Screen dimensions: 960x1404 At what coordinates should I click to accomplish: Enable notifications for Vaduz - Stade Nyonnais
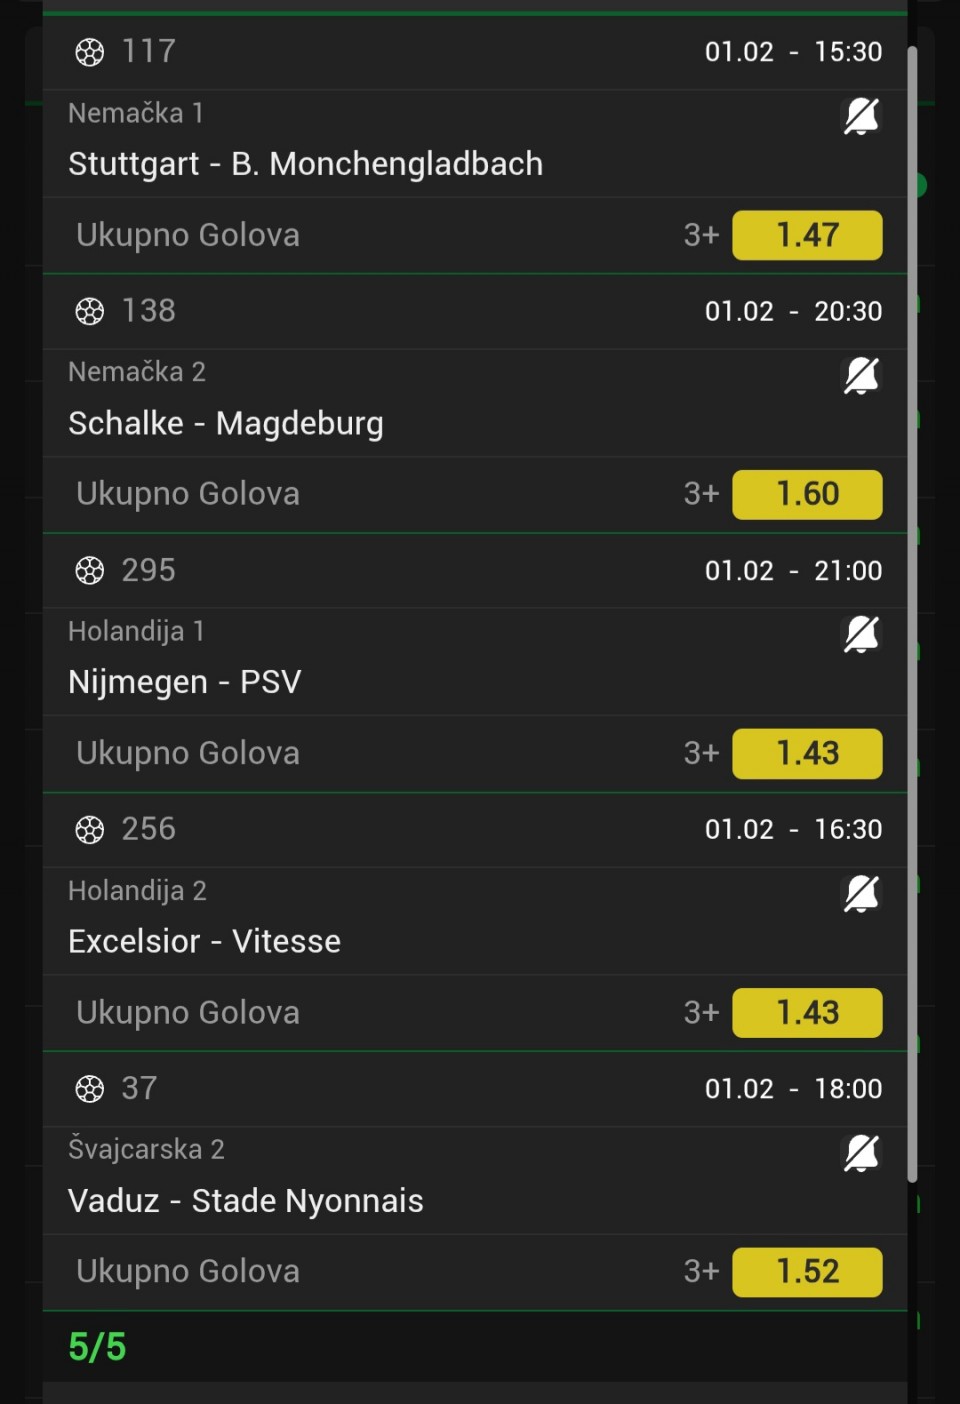click(861, 1153)
